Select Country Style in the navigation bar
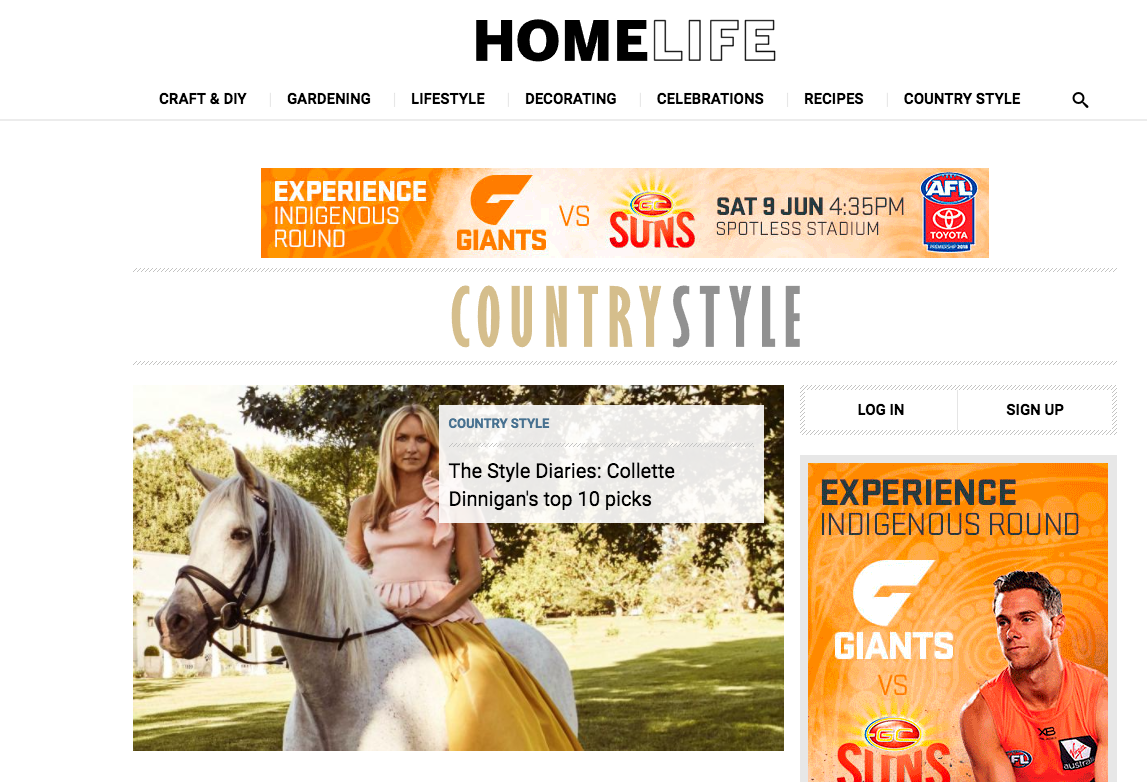1147x782 pixels. [961, 99]
